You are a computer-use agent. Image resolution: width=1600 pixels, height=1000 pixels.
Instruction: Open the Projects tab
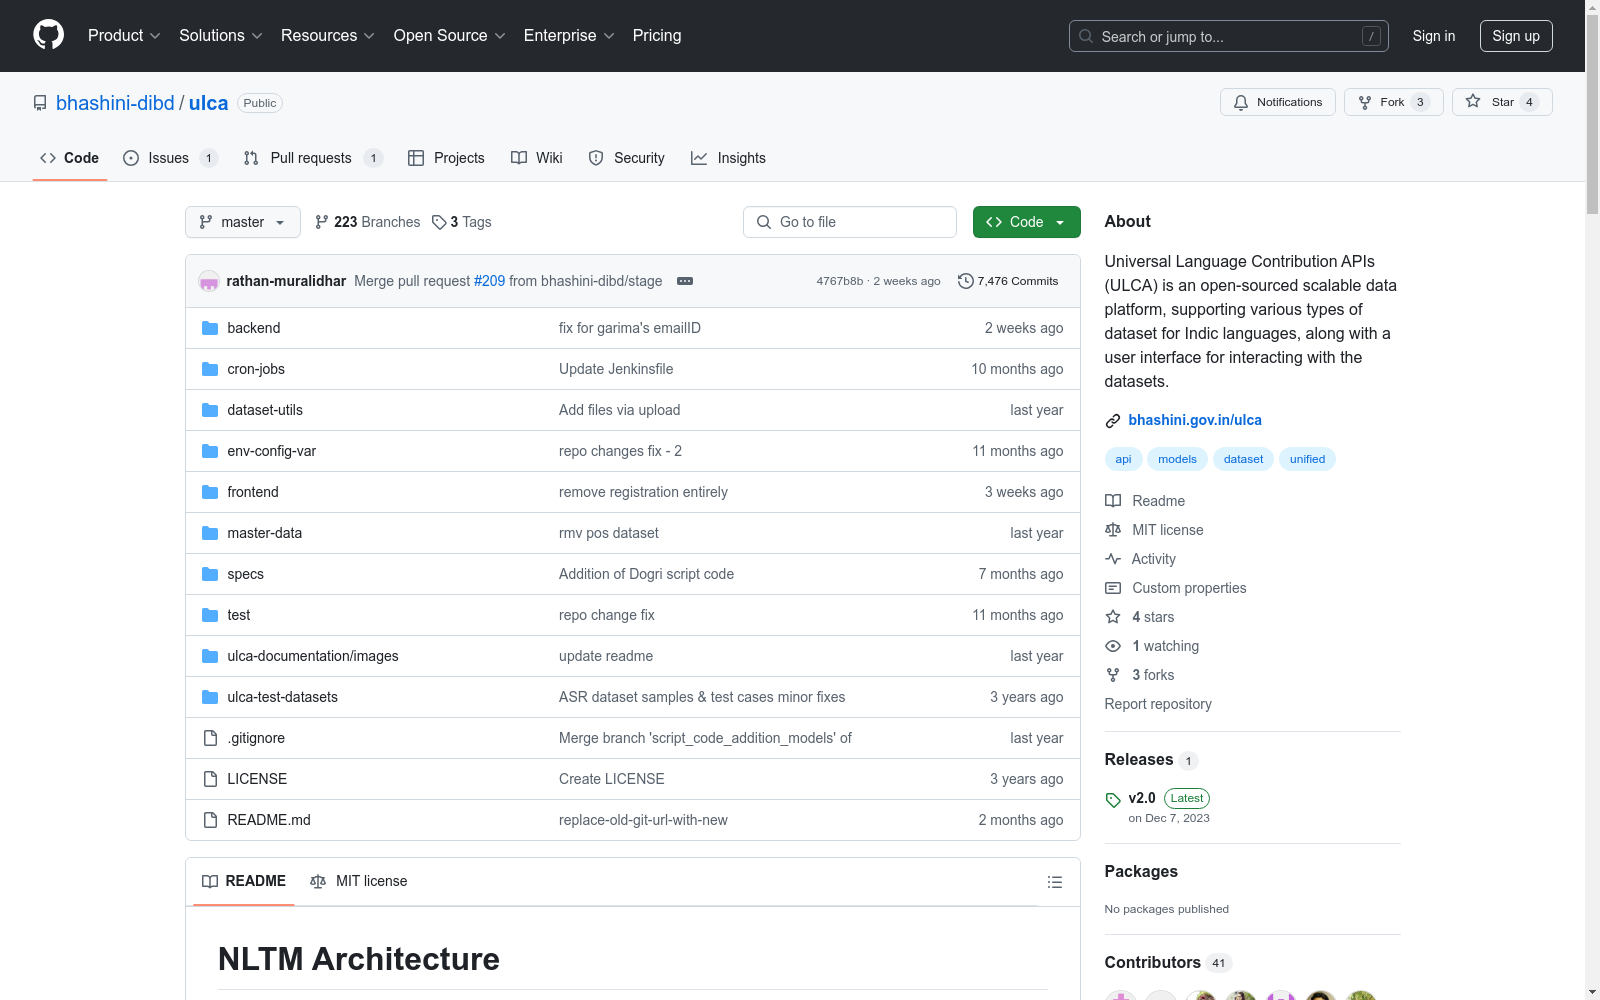pos(446,158)
